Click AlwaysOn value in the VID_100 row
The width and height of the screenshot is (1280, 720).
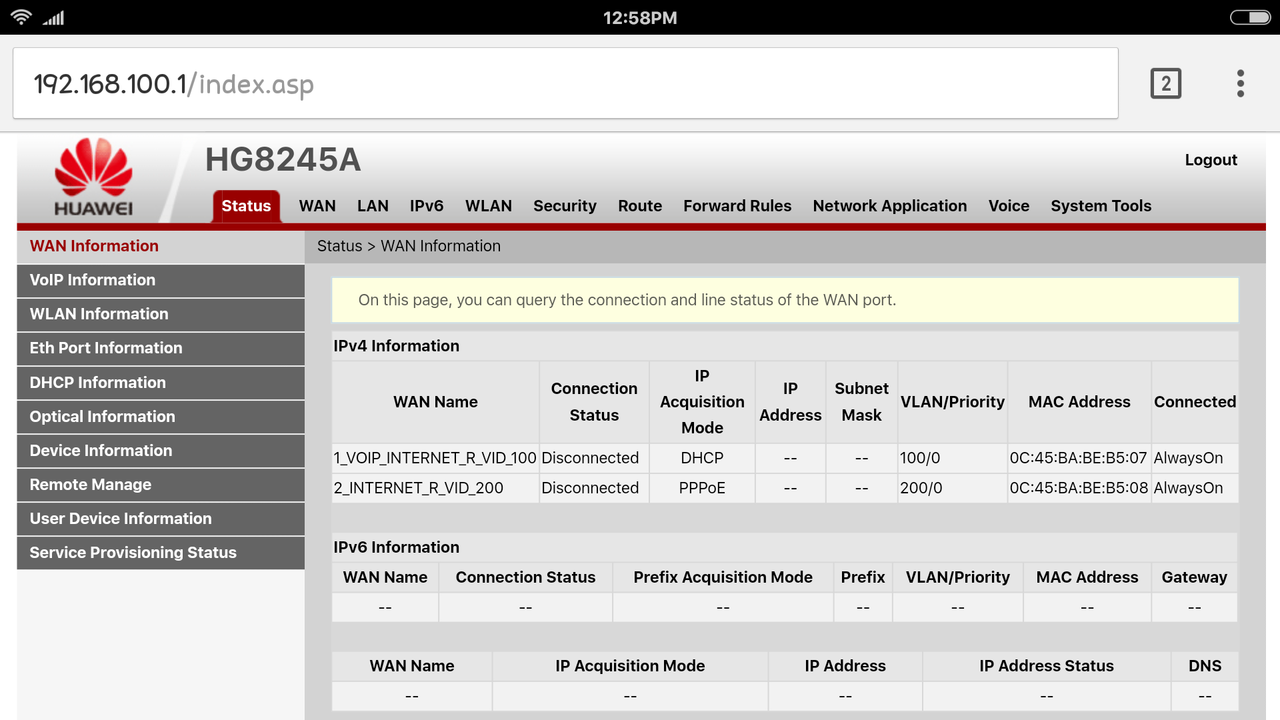[1188, 458]
